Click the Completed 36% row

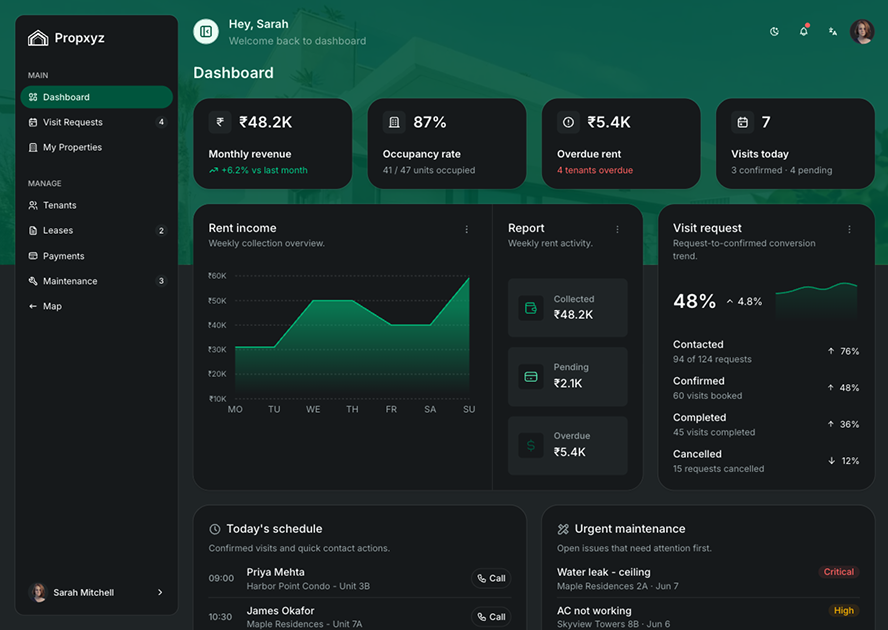click(x=766, y=424)
